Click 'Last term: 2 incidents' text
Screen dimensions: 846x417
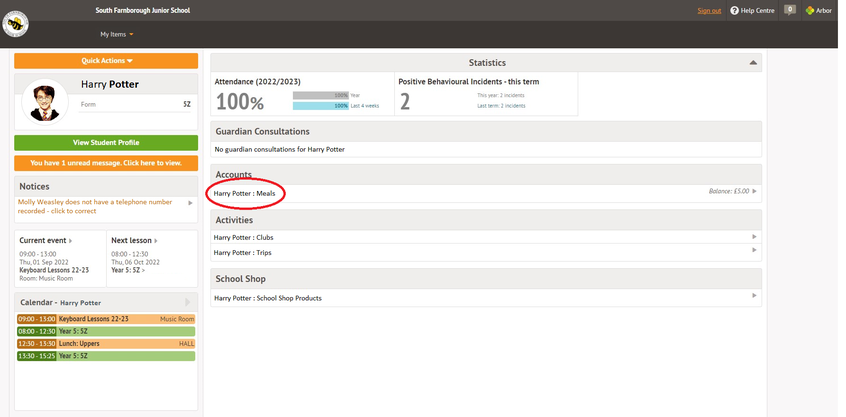501,106
